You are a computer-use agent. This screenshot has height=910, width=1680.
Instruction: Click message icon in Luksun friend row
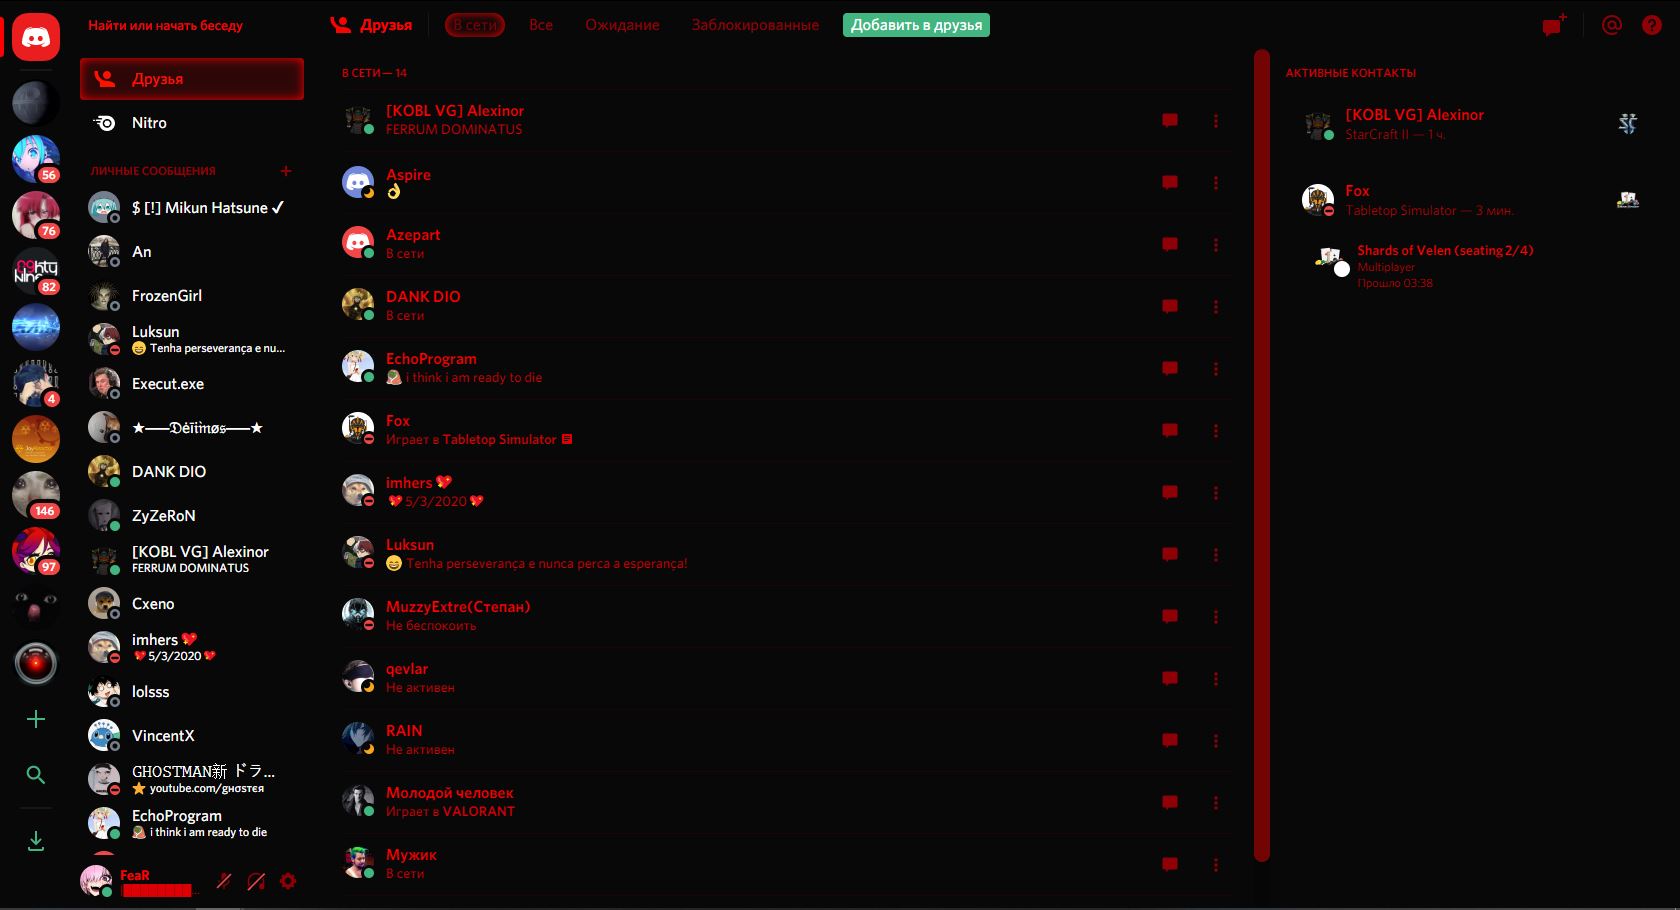tap(1170, 555)
